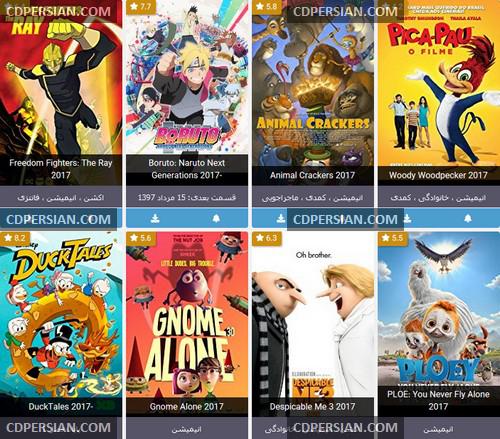Screen dimensions: 500x439
Task: Click the 5.5 star rating on PLOE
Action: point(393,238)
